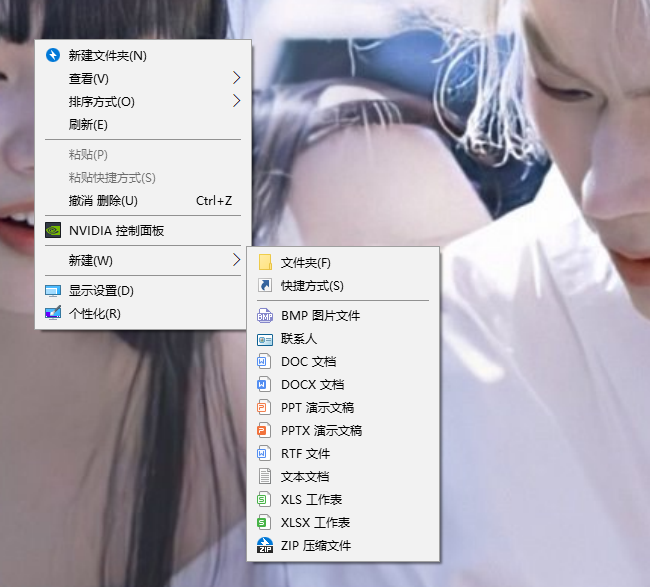Create a new RTF 文件
650x587 pixels.
click(305, 453)
